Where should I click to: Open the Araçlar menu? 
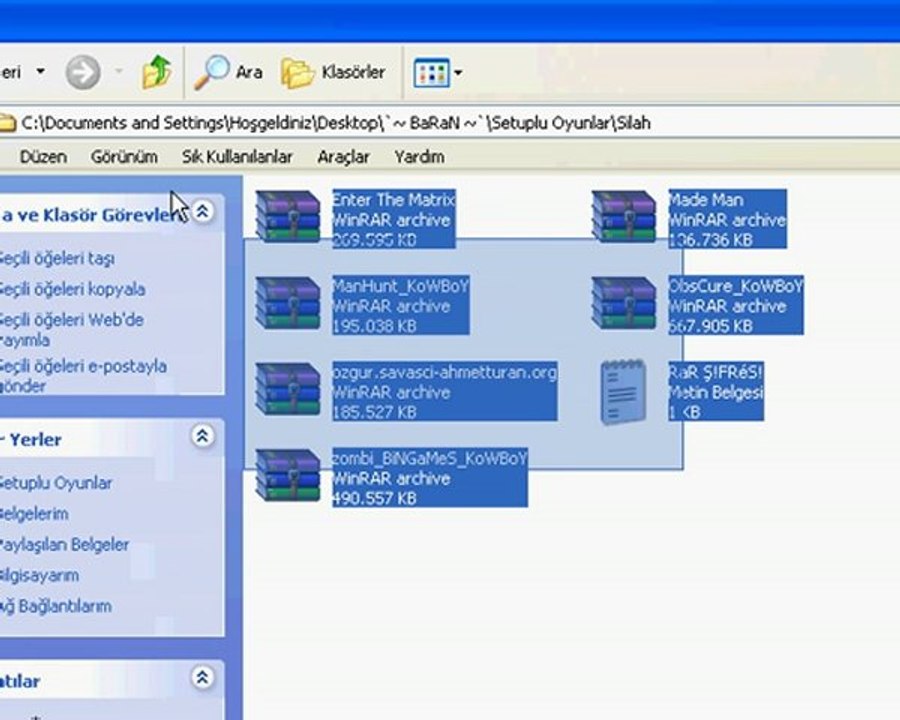(343, 157)
